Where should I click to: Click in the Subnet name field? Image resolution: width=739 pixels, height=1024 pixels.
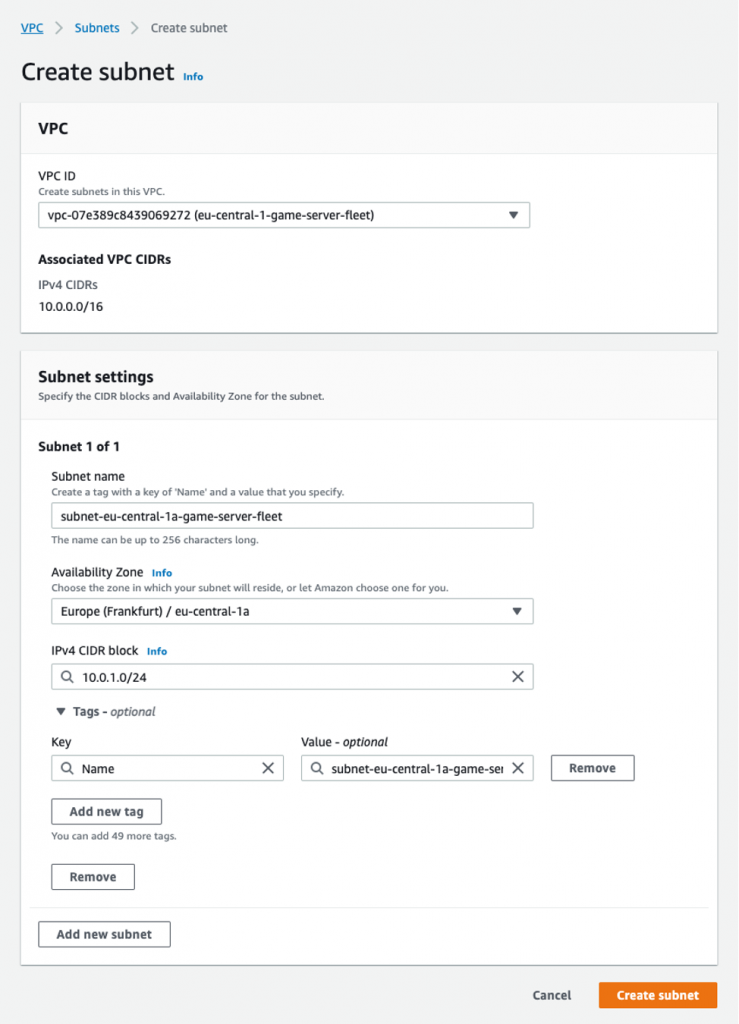292,516
